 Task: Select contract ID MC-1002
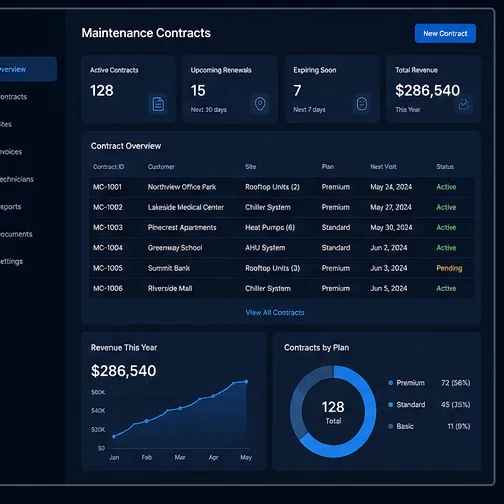pyautogui.click(x=108, y=207)
